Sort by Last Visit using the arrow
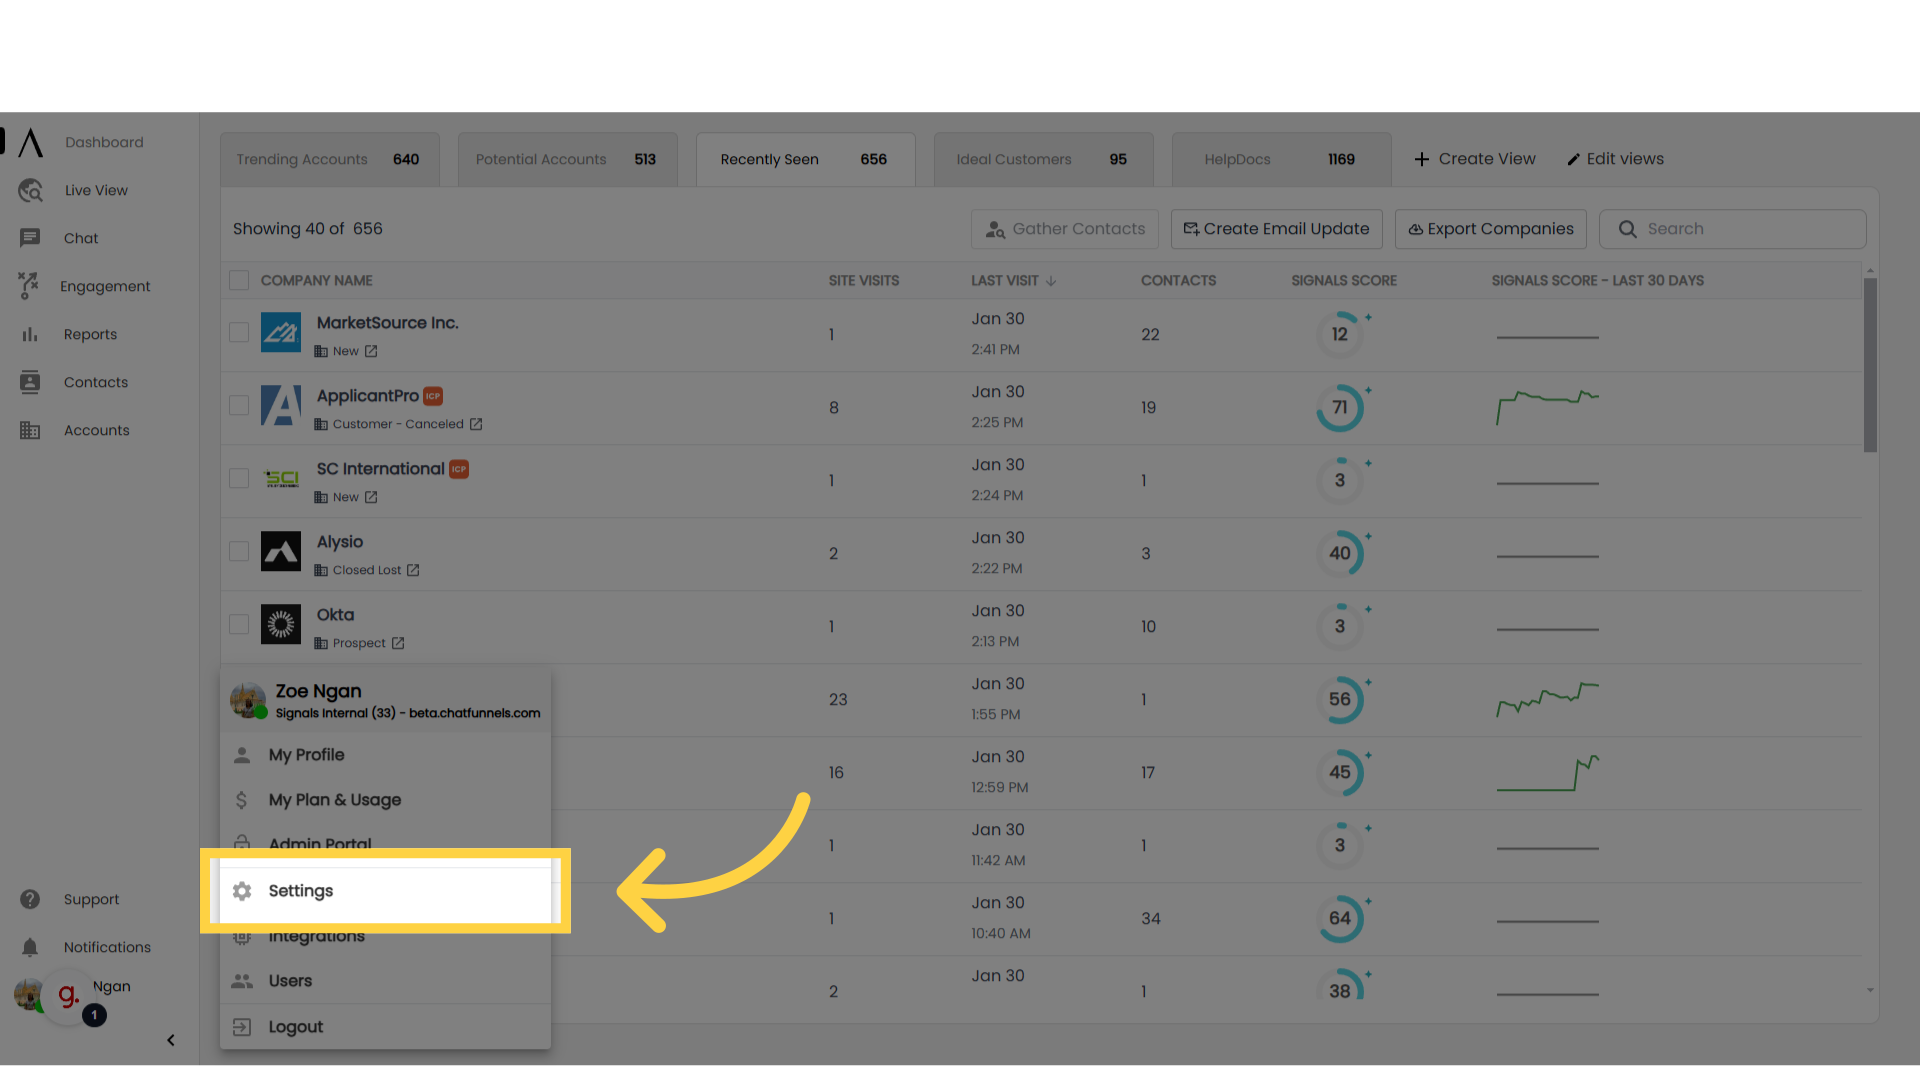The width and height of the screenshot is (1920, 1080). [1051, 281]
